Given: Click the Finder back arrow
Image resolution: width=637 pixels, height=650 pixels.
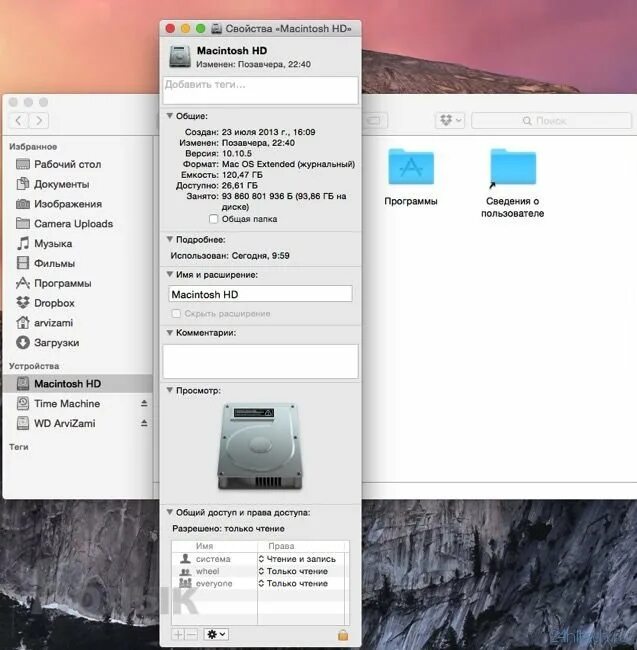Looking at the screenshot, I should pyautogui.click(x=18, y=121).
